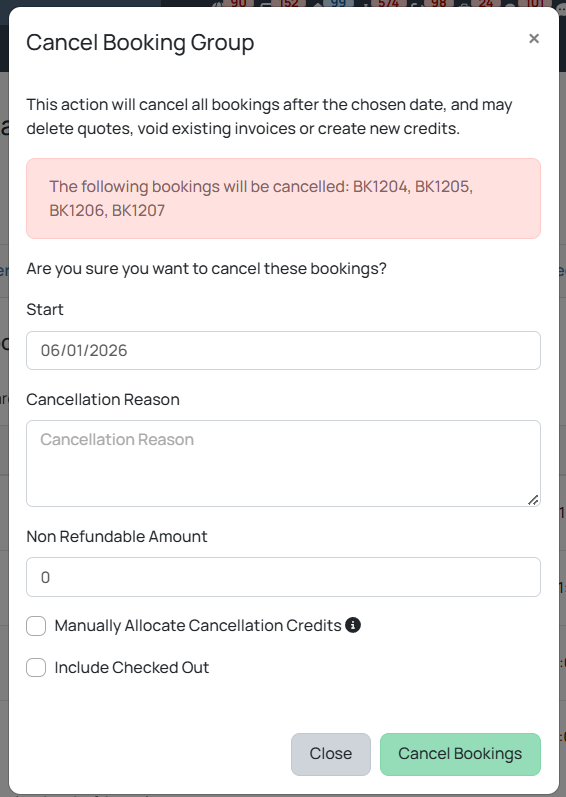
Task: Enable the Manually Allocate Cancellation Credits checkbox
Action: click(x=36, y=626)
